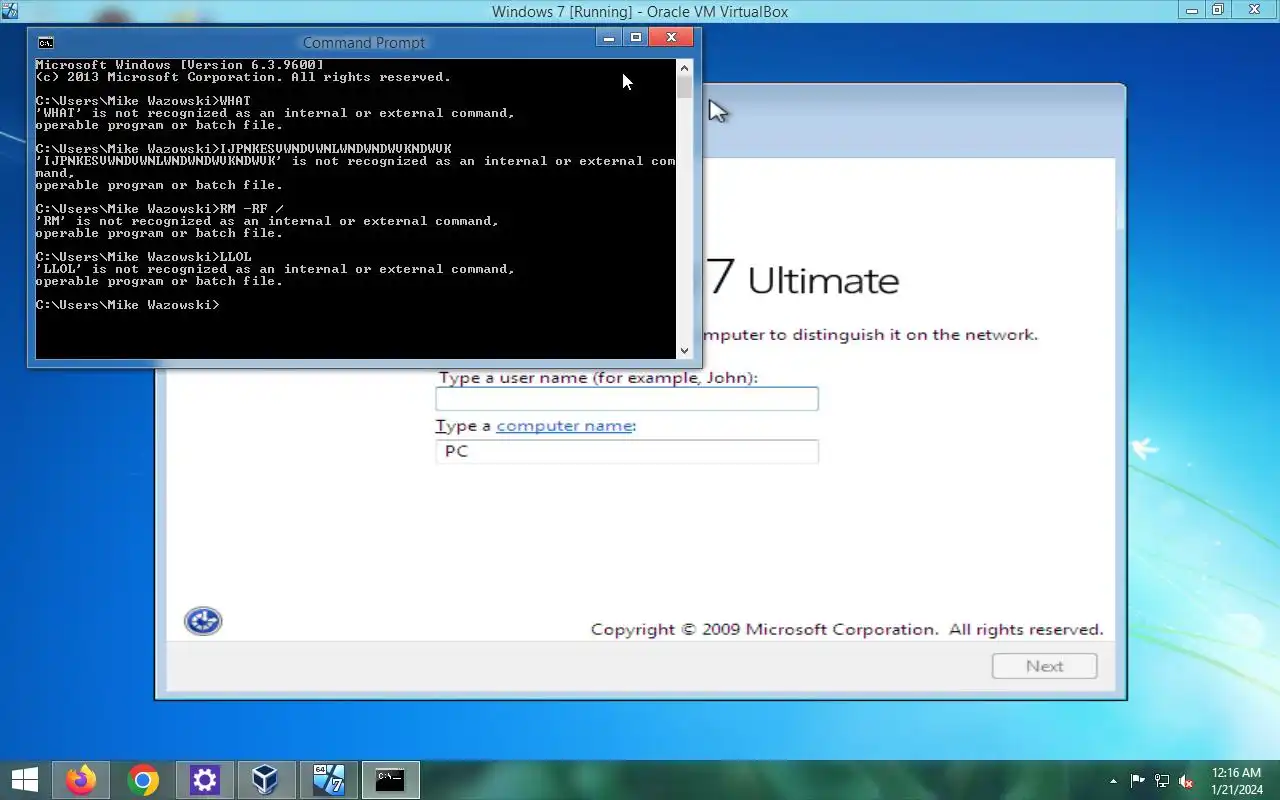
Task: Restore the Oracle VM VirtualBox window
Action: point(1217,10)
